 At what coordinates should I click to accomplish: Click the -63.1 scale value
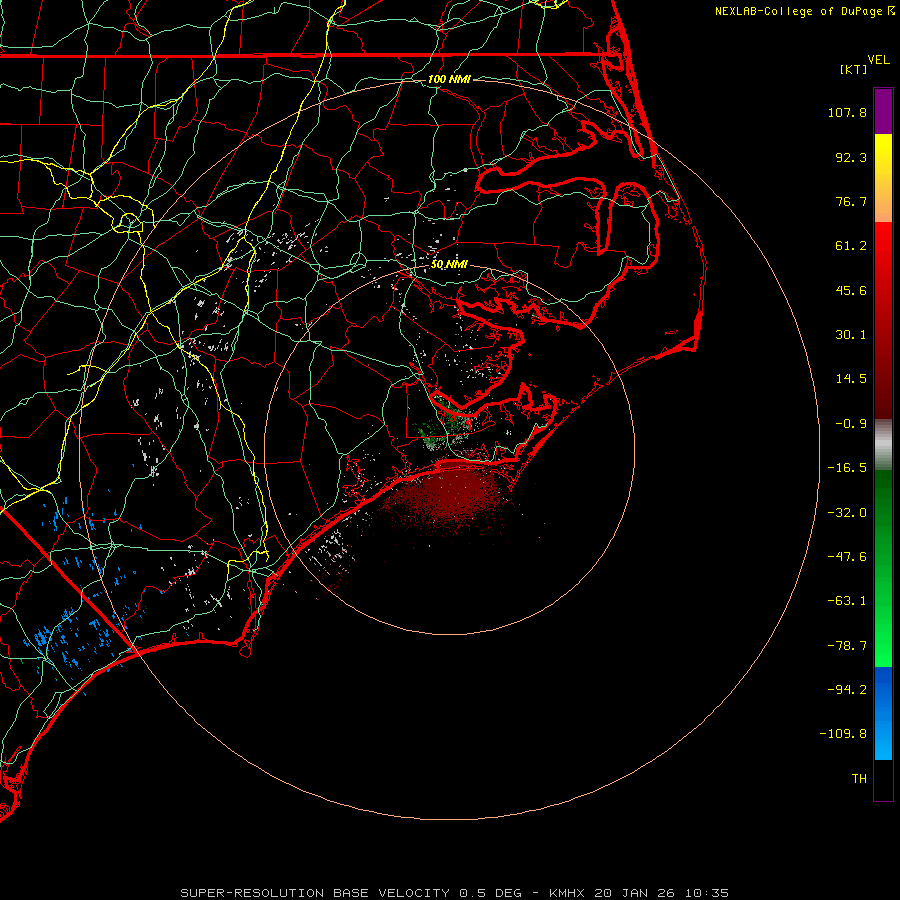[x=847, y=601]
